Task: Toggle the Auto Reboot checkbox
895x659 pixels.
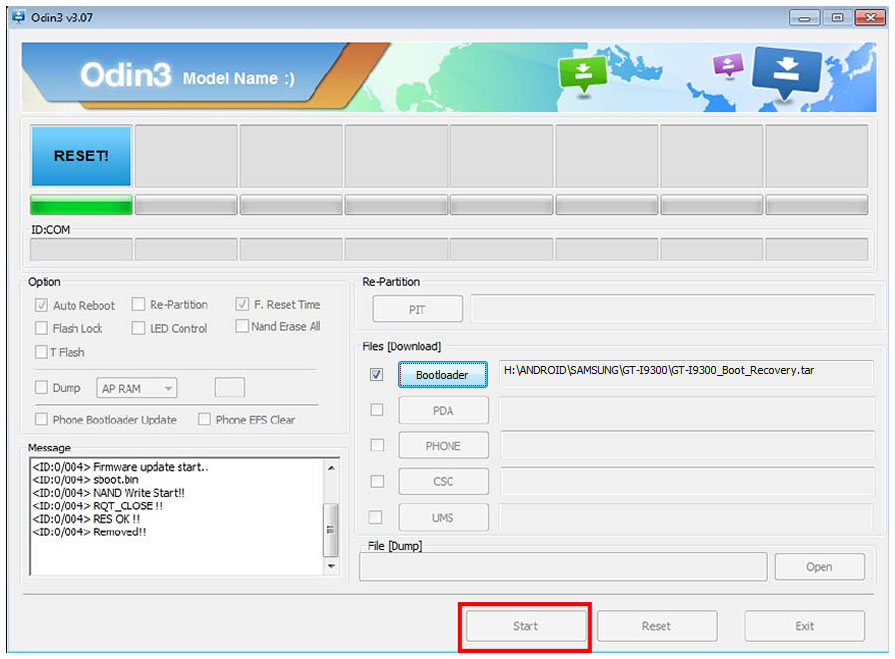Action: 41,305
